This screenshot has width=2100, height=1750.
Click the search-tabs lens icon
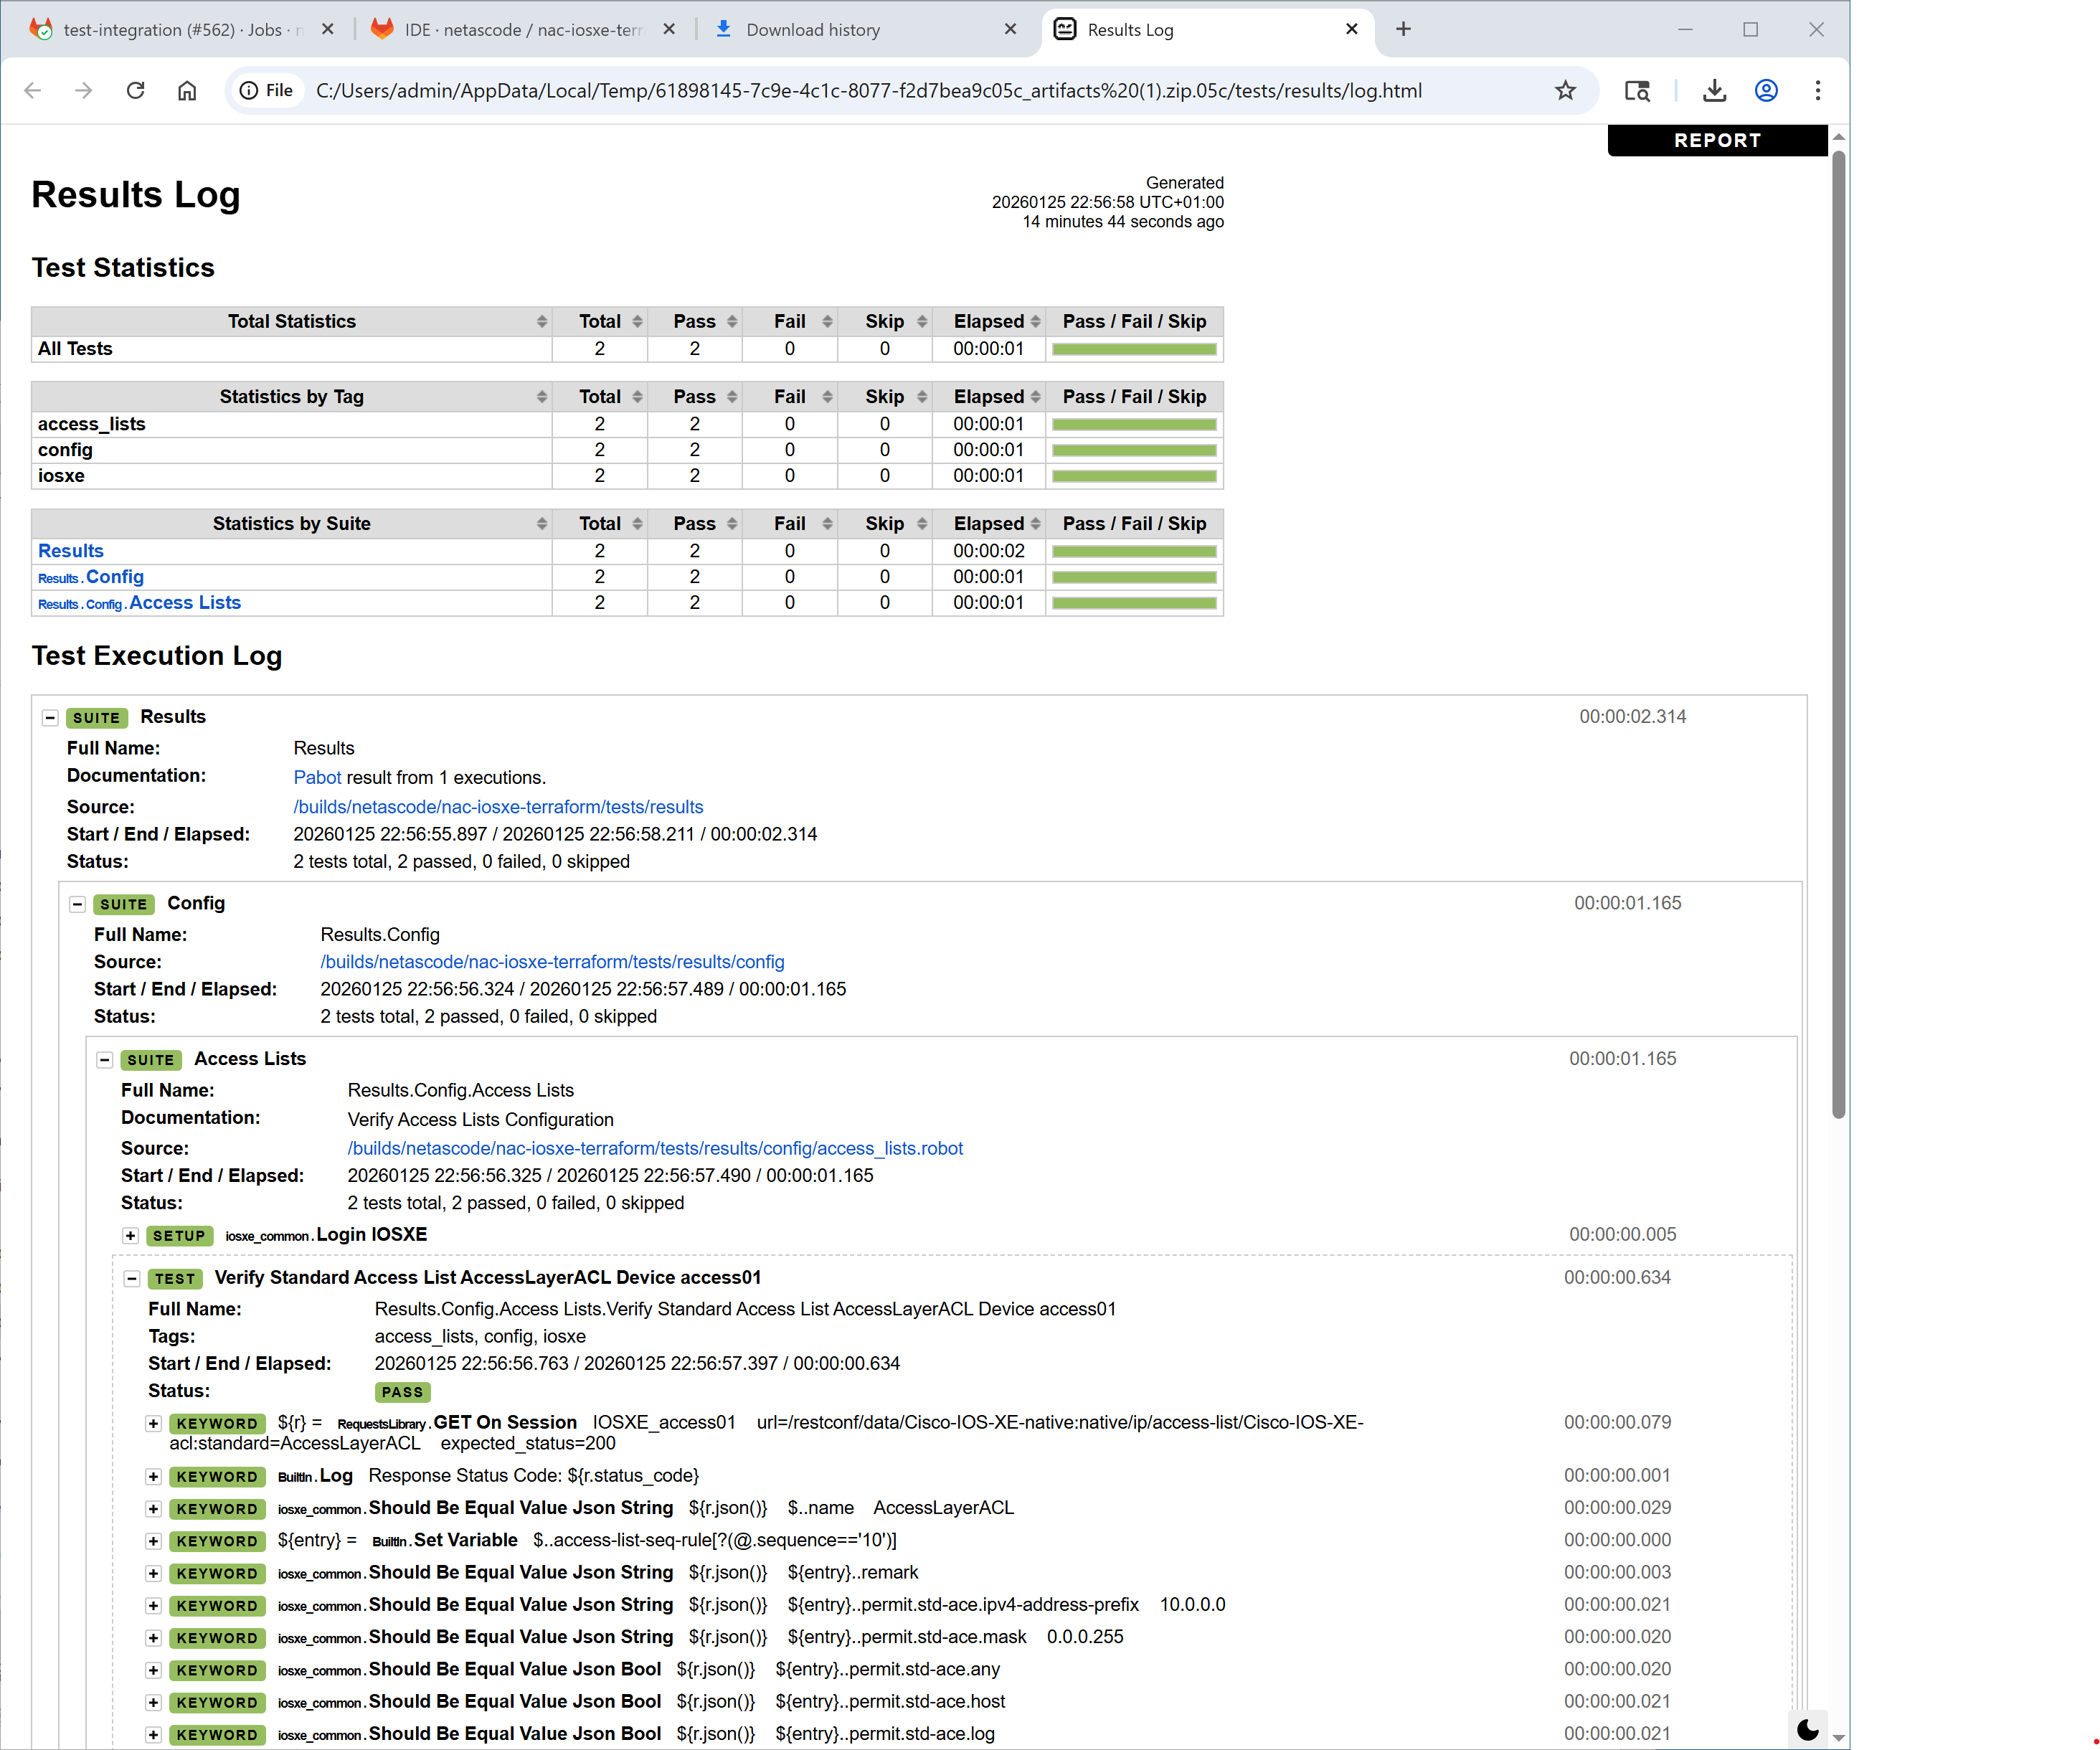(1636, 91)
